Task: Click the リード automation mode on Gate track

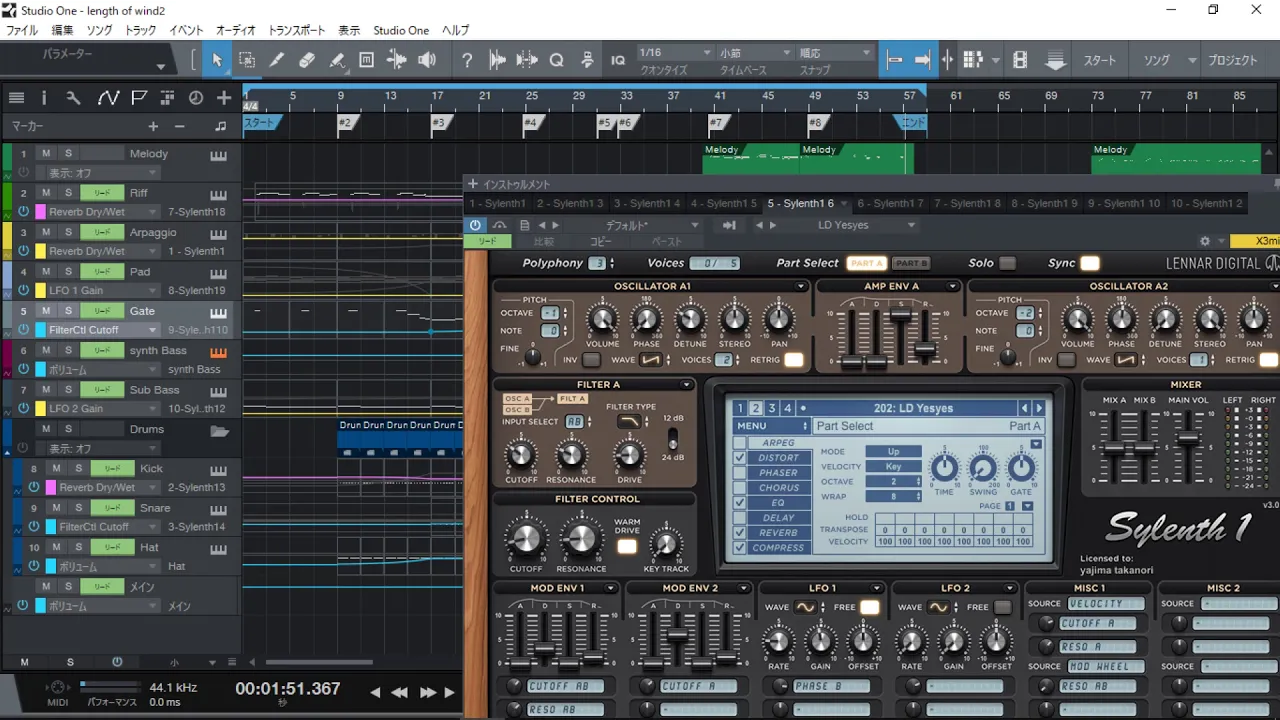Action: 102,311
